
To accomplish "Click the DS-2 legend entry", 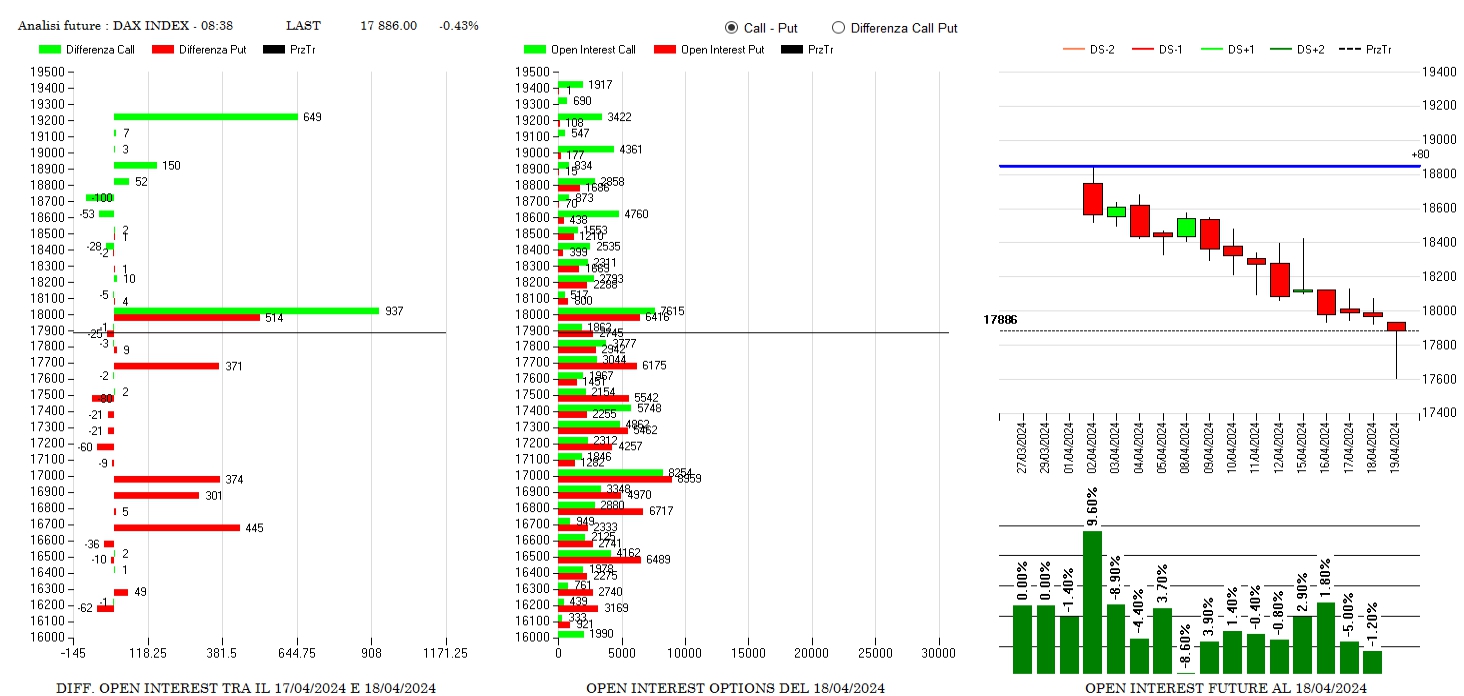I will (x=1089, y=49).
